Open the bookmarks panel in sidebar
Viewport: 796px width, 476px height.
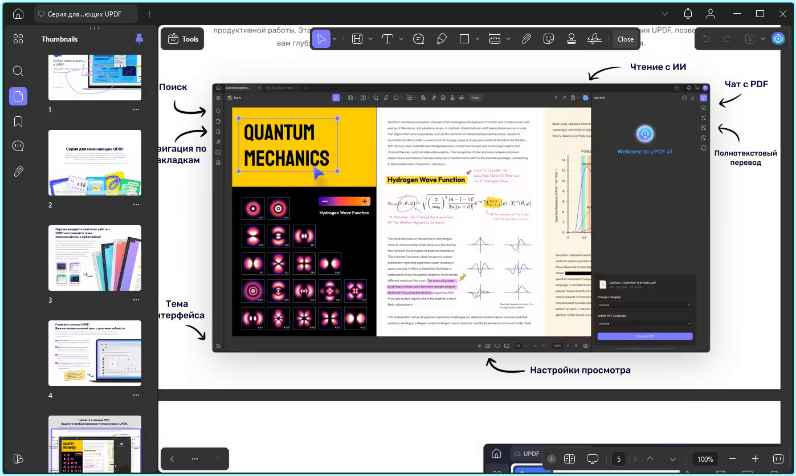tap(18, 121)
